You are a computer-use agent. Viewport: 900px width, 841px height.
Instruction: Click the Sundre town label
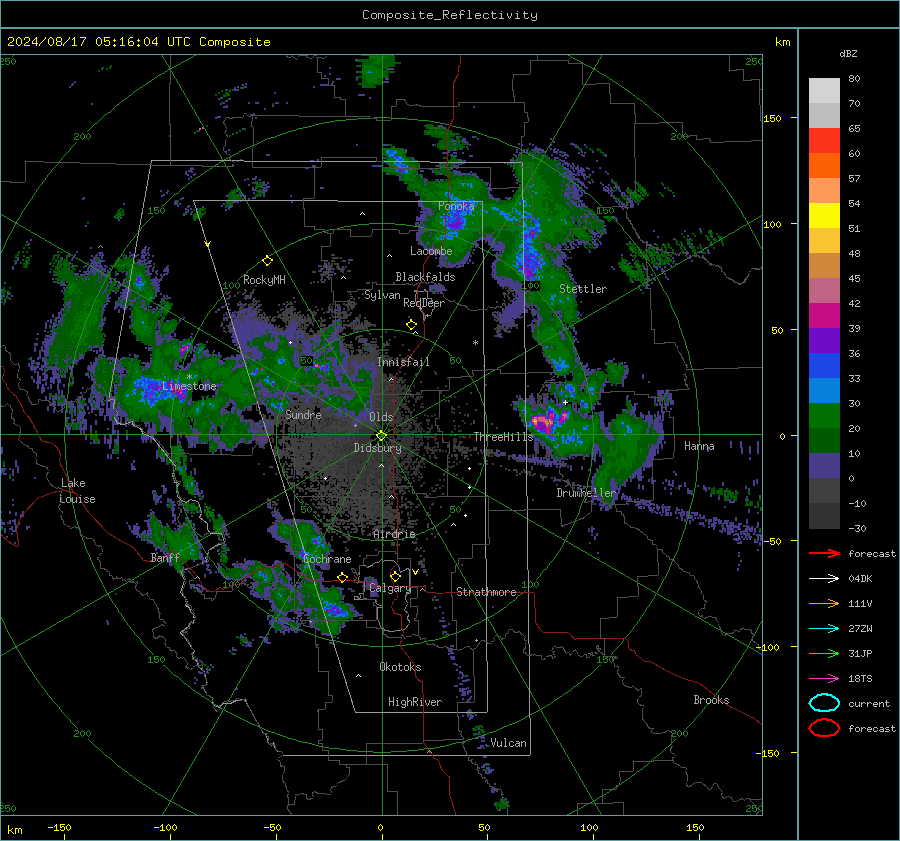pyautogui.click(x=303, y=414)
